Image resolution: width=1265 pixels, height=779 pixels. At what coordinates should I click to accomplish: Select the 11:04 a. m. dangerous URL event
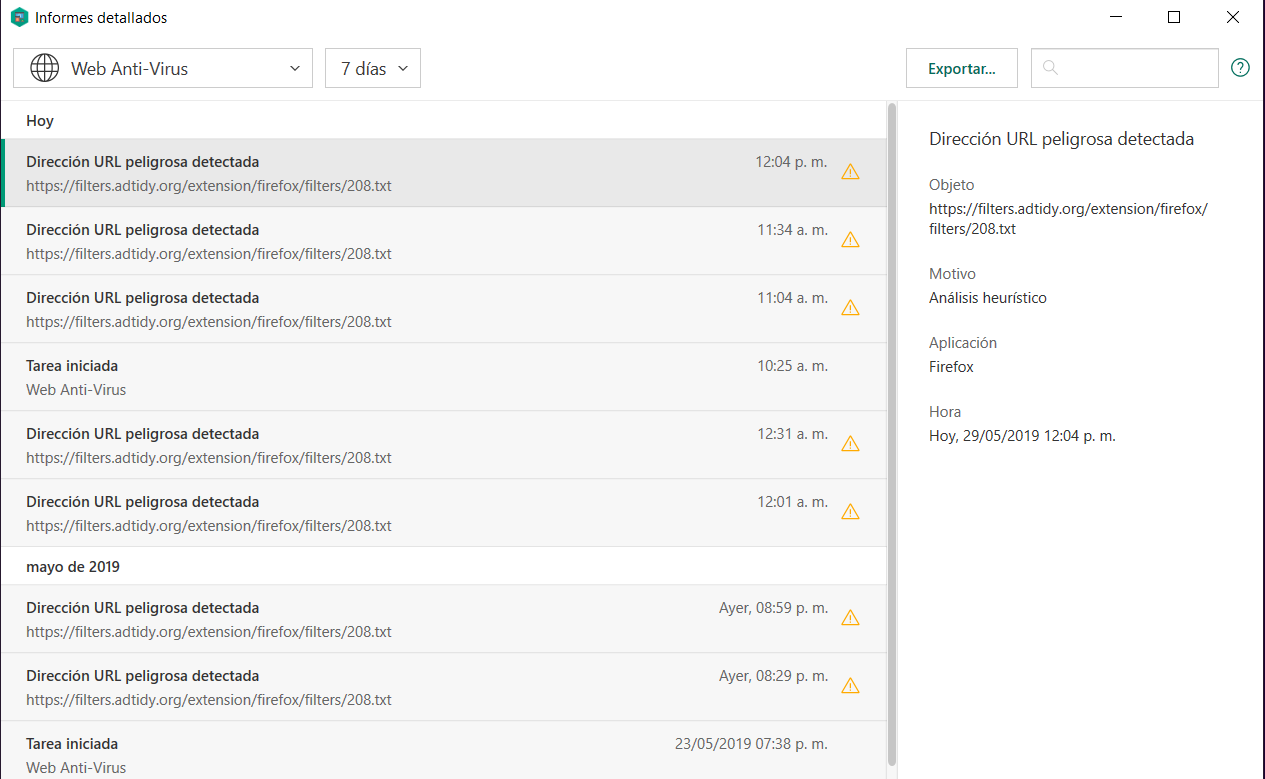(x=400, y=309)
